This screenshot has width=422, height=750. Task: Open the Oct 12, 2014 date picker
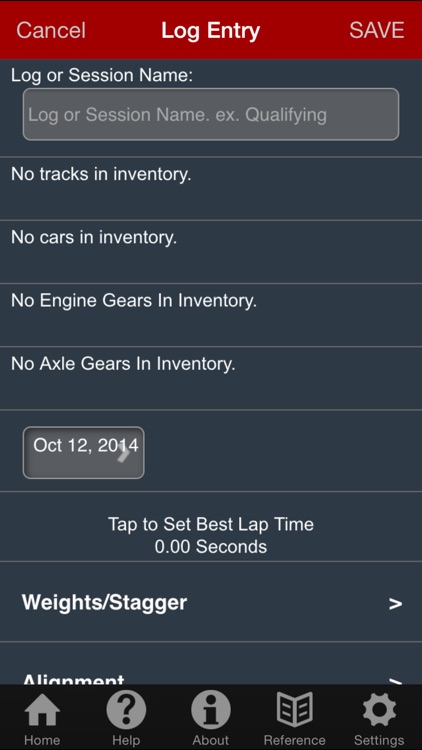coord(84,452)
